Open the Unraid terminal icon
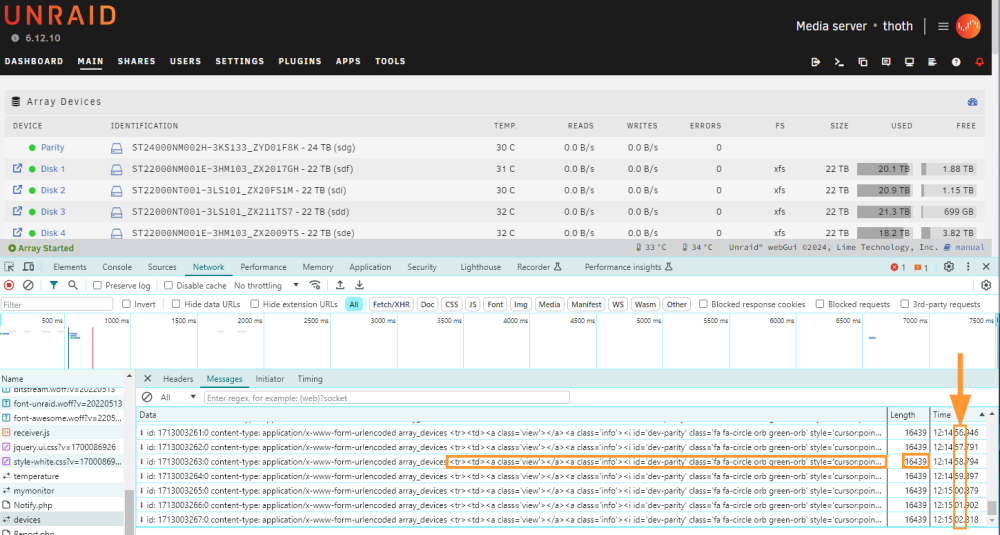1000x535 pixels. coord(839,62)
